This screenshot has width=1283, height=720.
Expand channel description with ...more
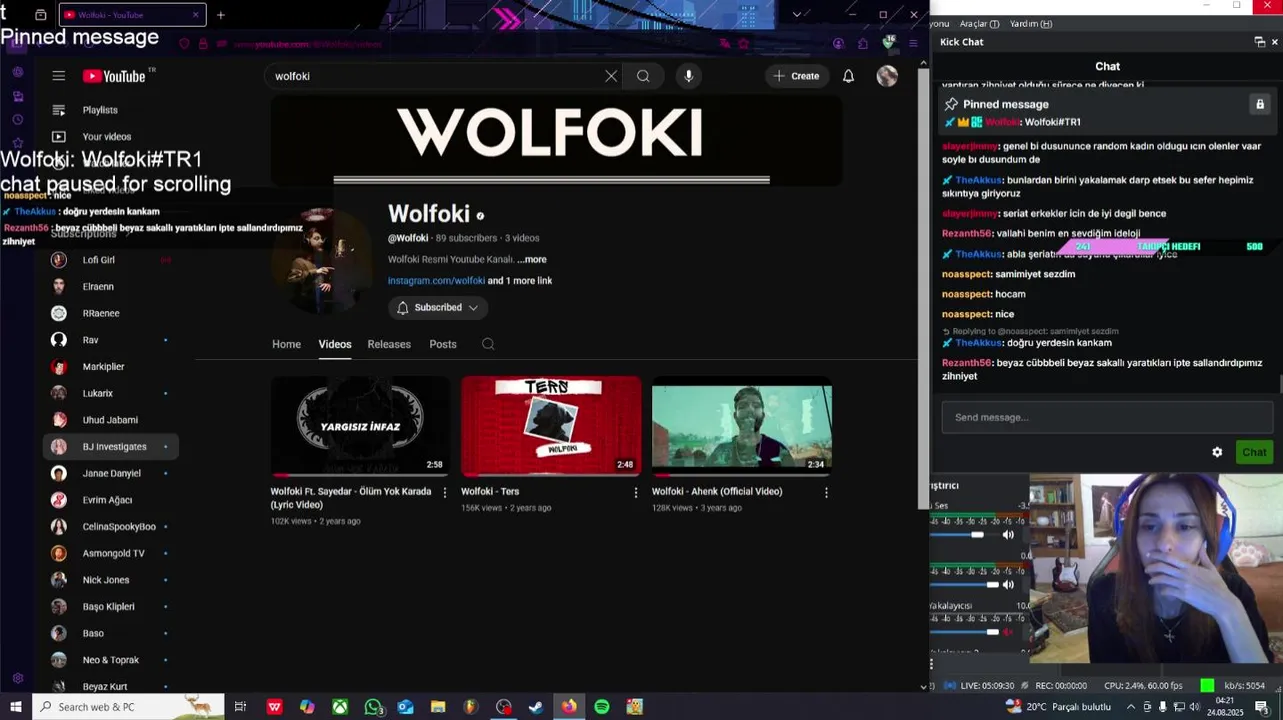pos(532,260)
